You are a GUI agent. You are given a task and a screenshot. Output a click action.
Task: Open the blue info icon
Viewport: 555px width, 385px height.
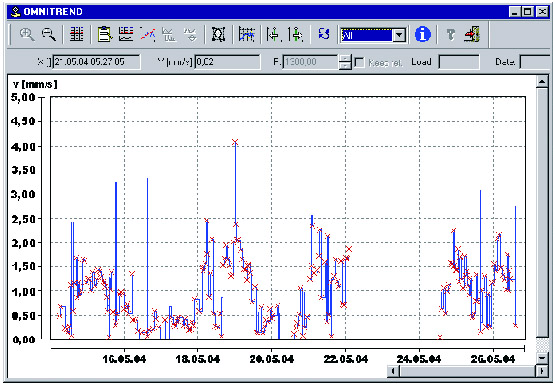click(x=423, y=35)
